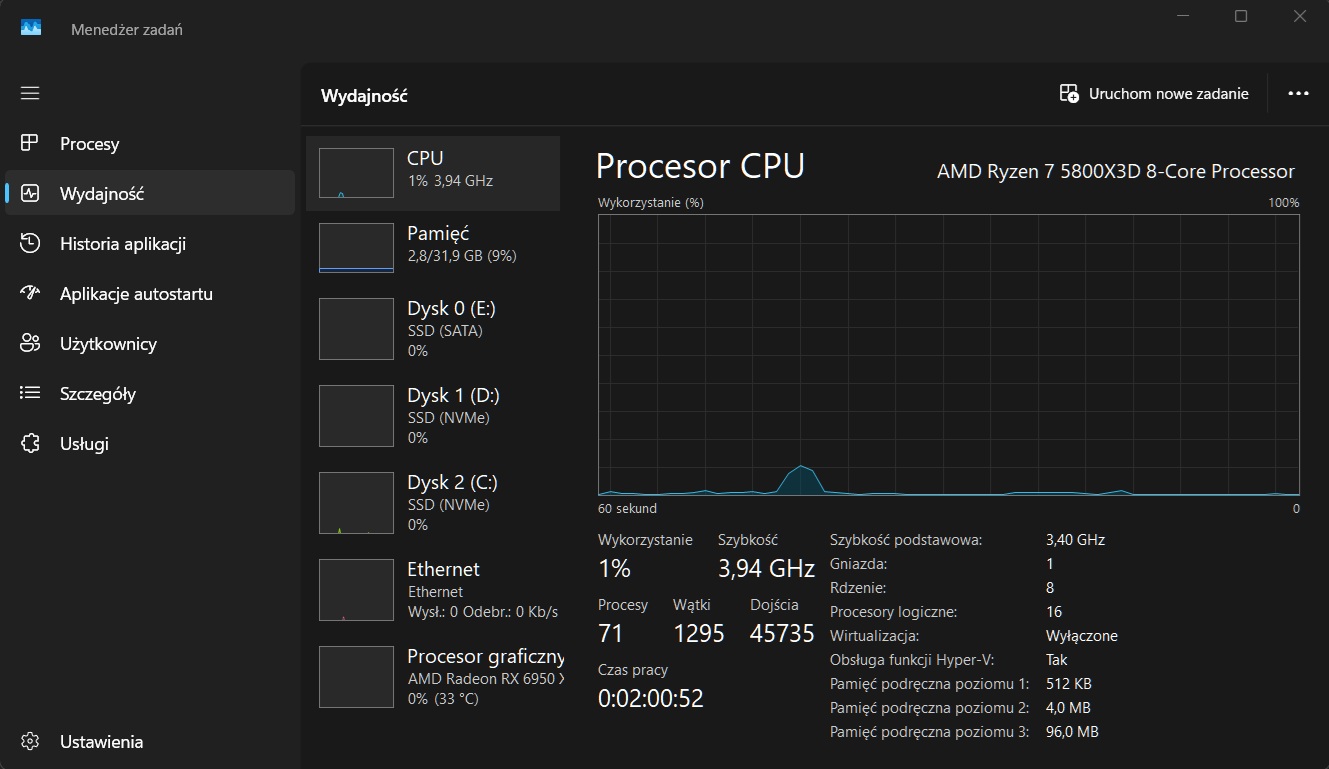Image resolution: width=1329 pixels, height=769 pixels.
Task: Click the Wydajność page title
Action: click(364, 96)
